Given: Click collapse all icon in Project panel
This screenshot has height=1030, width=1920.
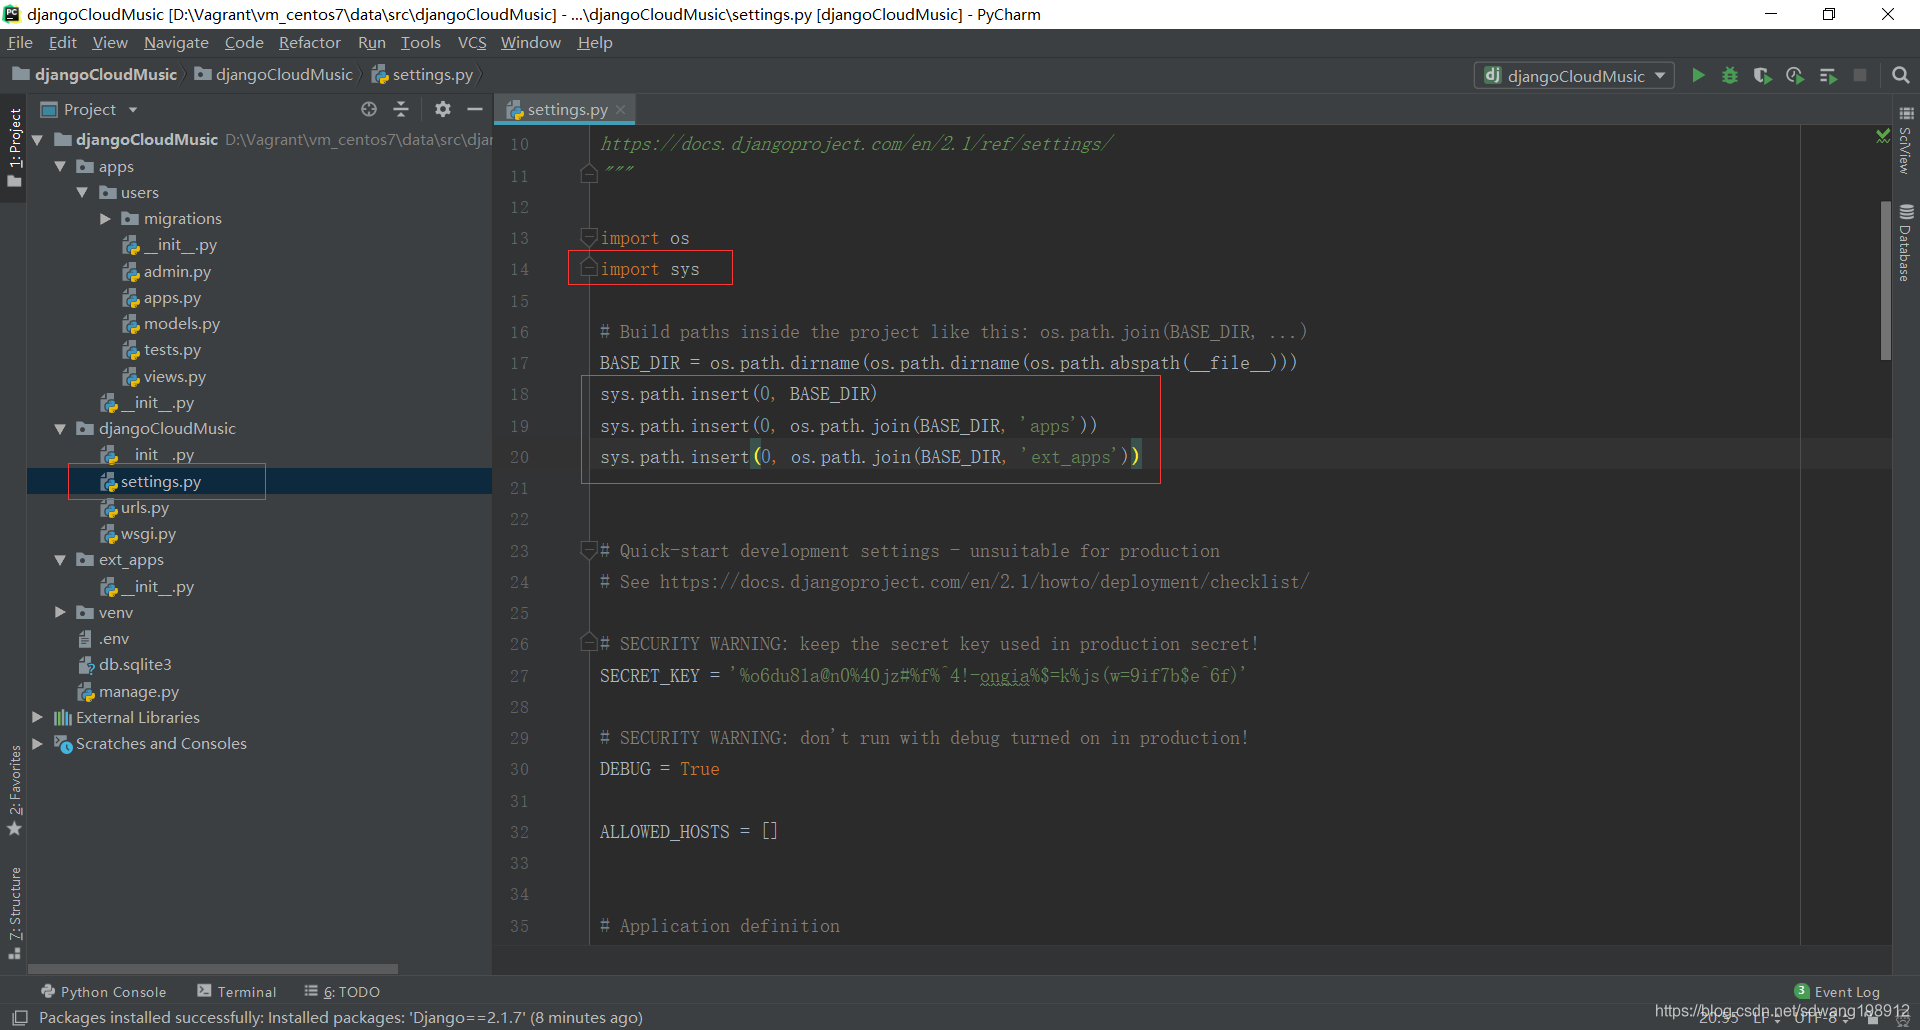Looking at the screenshot, I should point(401,109).
